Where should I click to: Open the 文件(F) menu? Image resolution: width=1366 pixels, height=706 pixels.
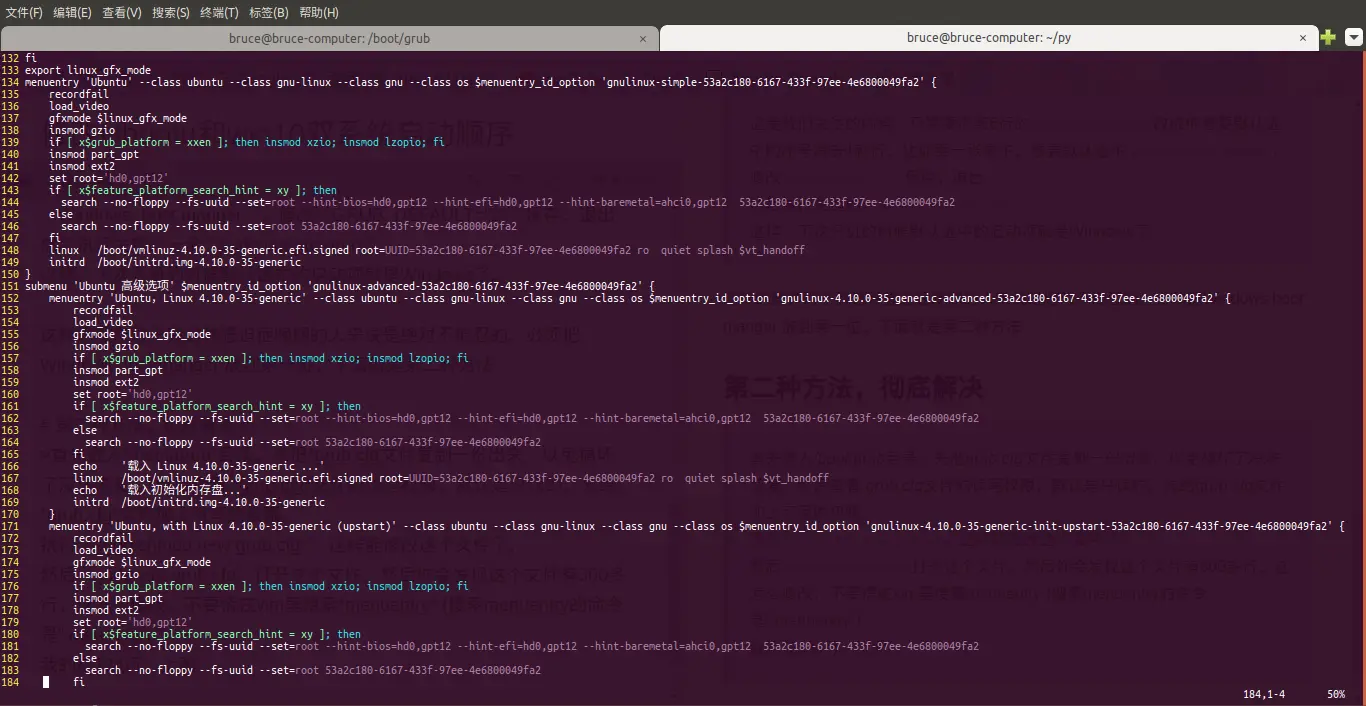24,12
